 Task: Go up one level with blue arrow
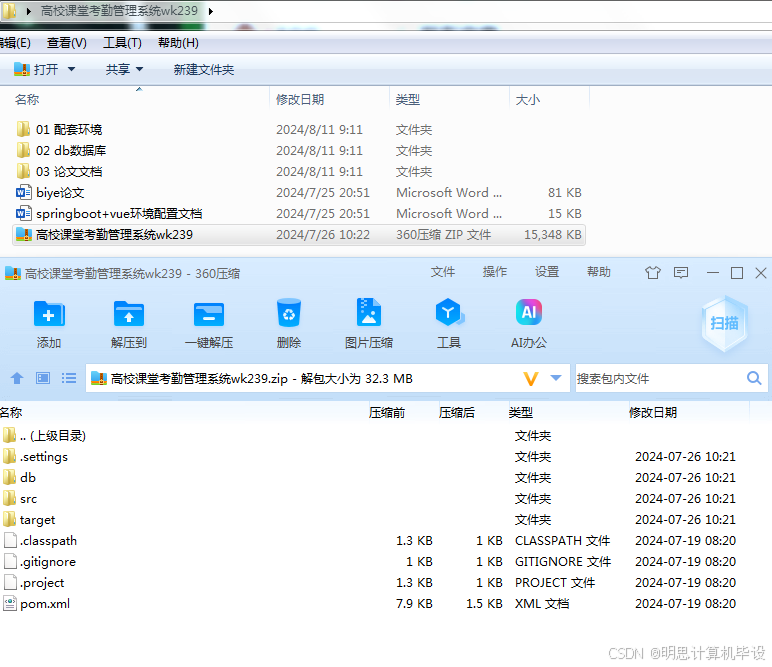(17, 378)
